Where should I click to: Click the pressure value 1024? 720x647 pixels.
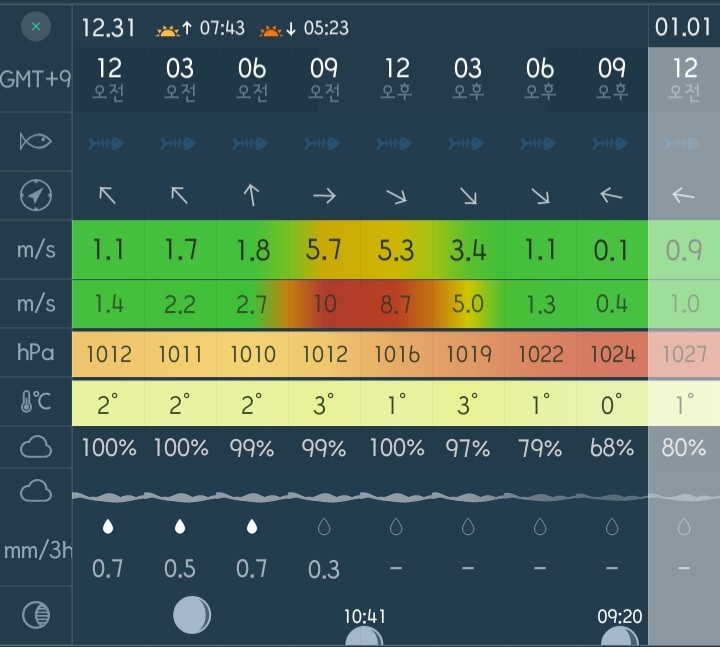coord(613,354)
